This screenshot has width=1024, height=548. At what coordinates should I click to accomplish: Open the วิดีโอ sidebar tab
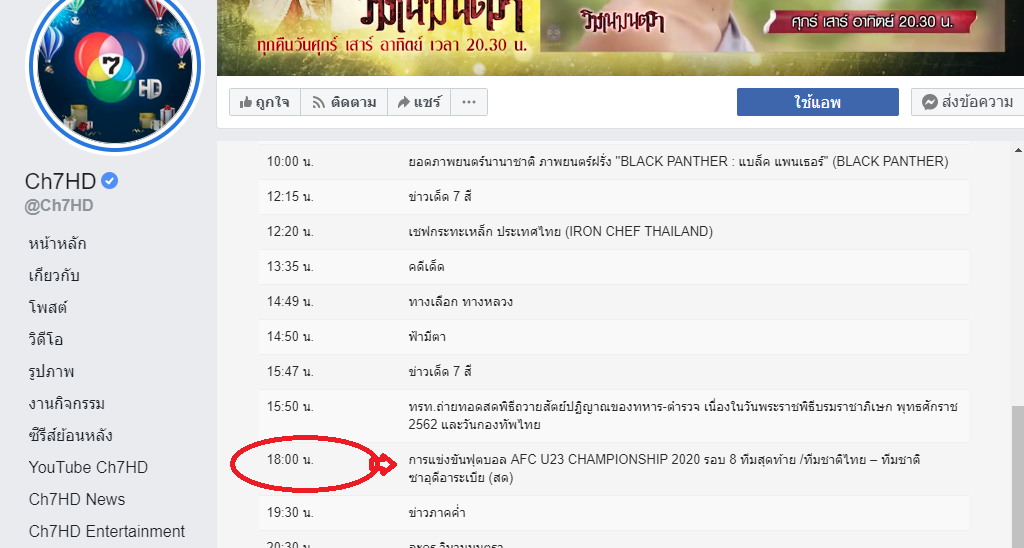[46, 339]
